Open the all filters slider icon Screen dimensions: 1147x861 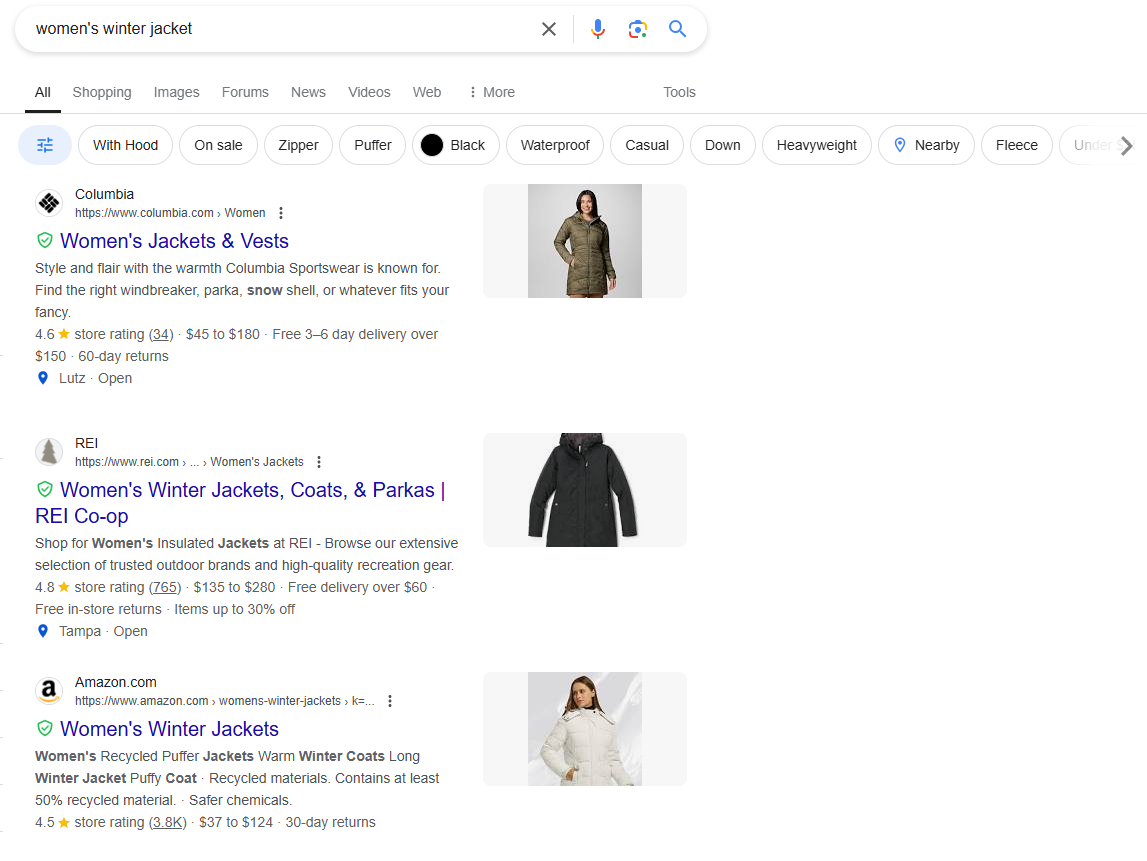point(45,145)
